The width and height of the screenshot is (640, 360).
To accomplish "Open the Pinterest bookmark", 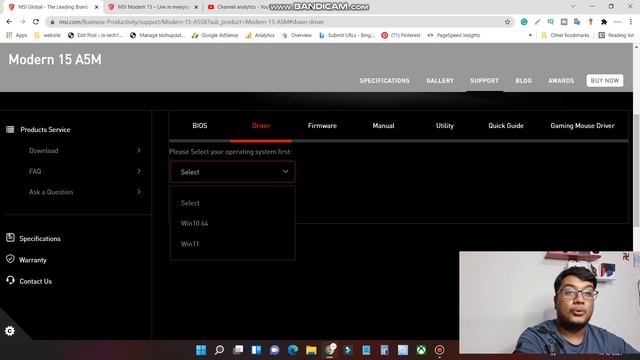I will point(401,36).
